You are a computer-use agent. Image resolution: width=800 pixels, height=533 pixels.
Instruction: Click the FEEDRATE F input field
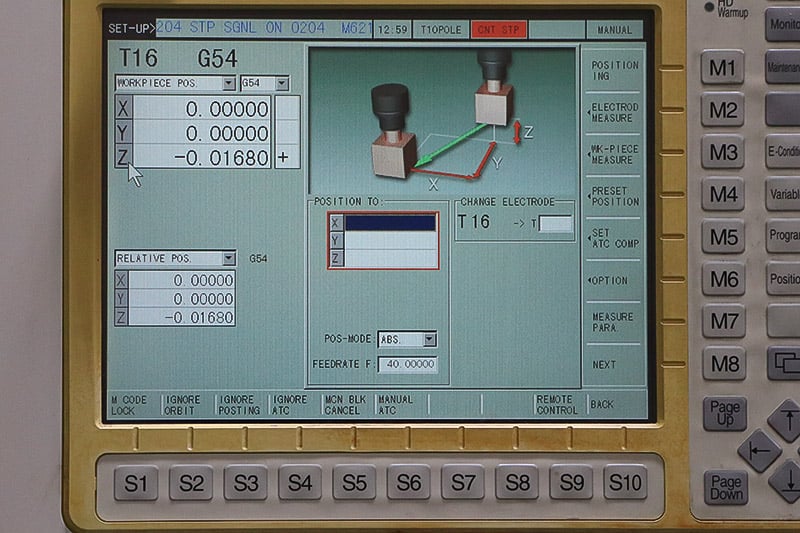[407, 365]
